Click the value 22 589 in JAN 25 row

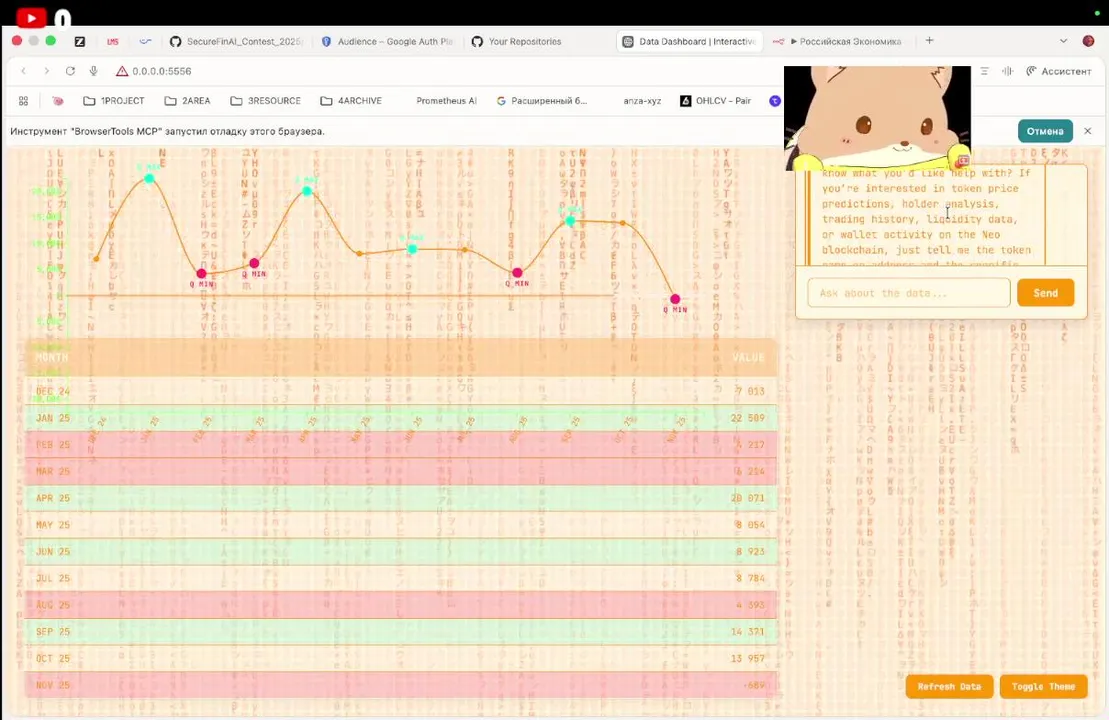748,418
